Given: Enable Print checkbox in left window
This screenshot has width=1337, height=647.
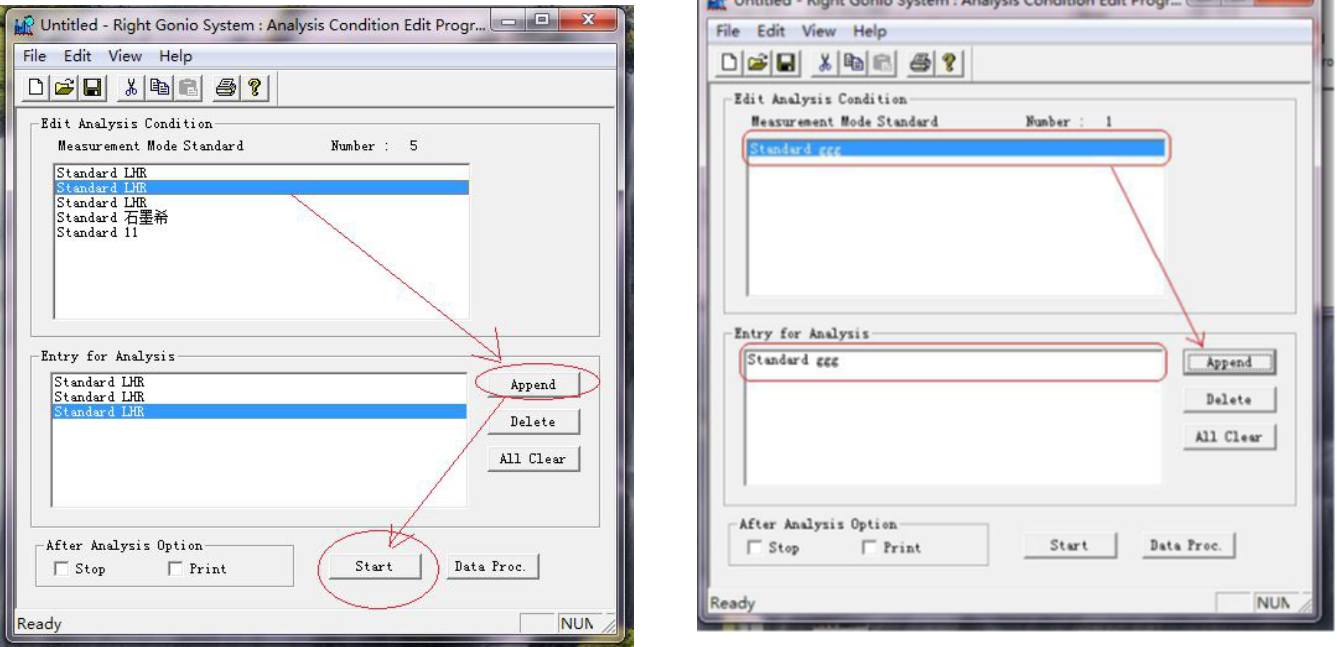Looking at the screenshot, I should coord(176,569).
